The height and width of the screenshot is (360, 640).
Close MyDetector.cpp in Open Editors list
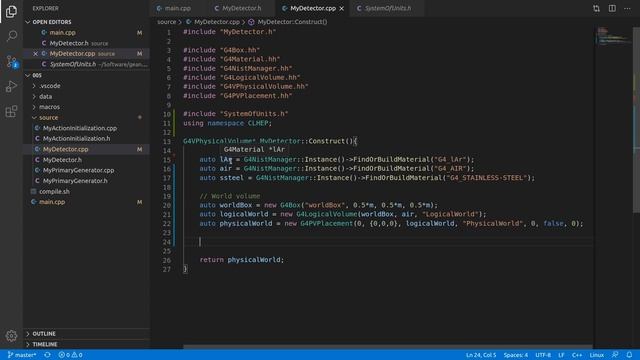36,53
